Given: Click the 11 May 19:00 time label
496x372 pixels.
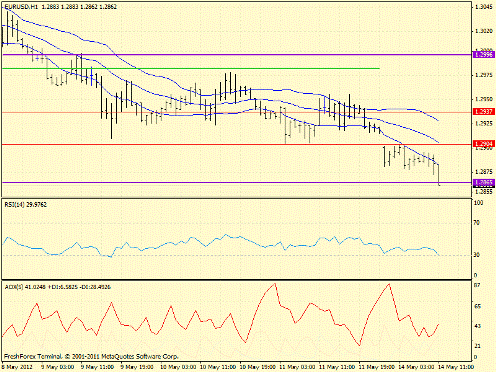Looking at the screenshot, I should [377, 367].
